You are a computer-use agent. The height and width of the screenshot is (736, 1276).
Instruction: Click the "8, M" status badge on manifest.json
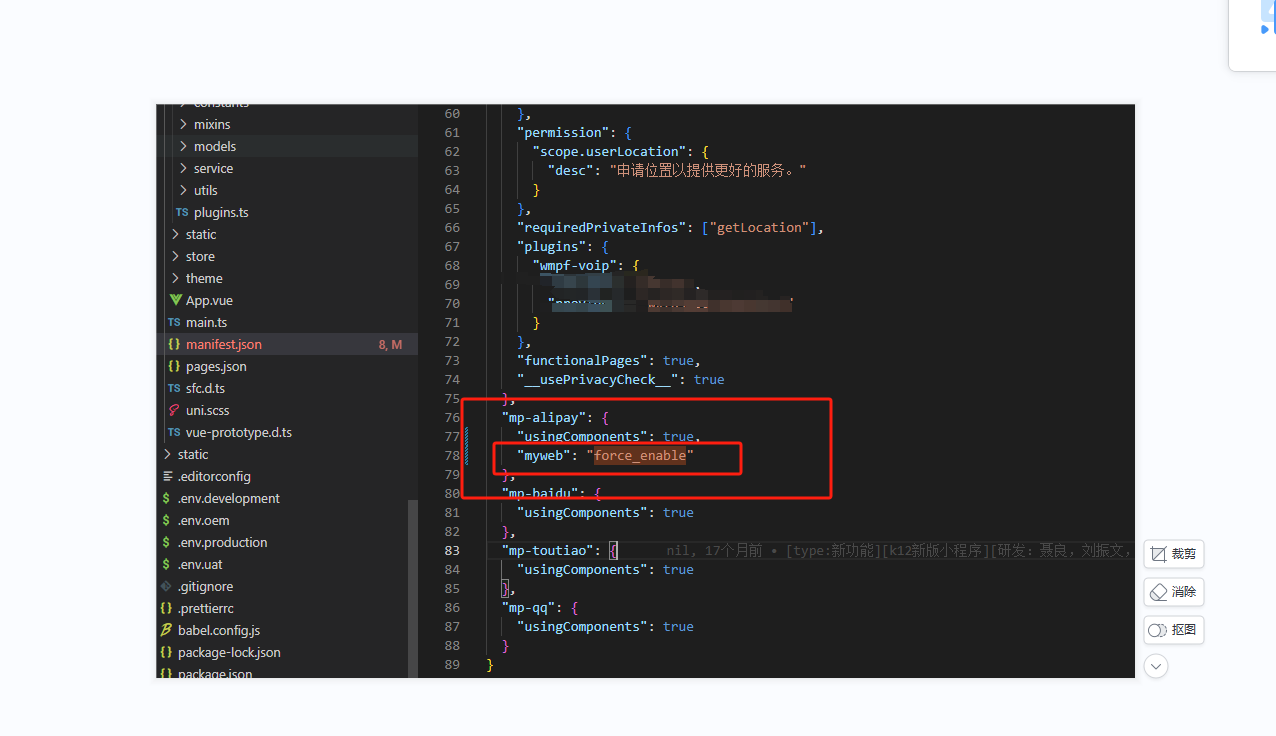(390, 344)
